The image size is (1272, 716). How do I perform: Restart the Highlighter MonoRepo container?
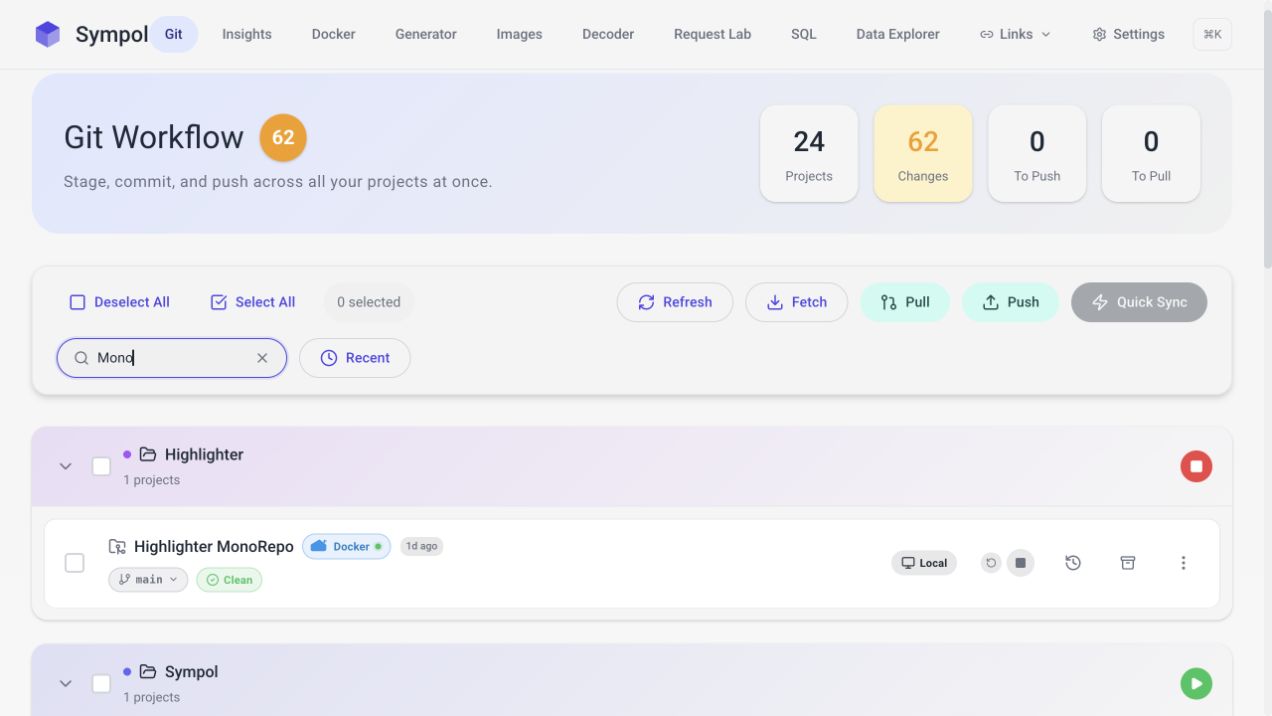click(x=991, y=563)
